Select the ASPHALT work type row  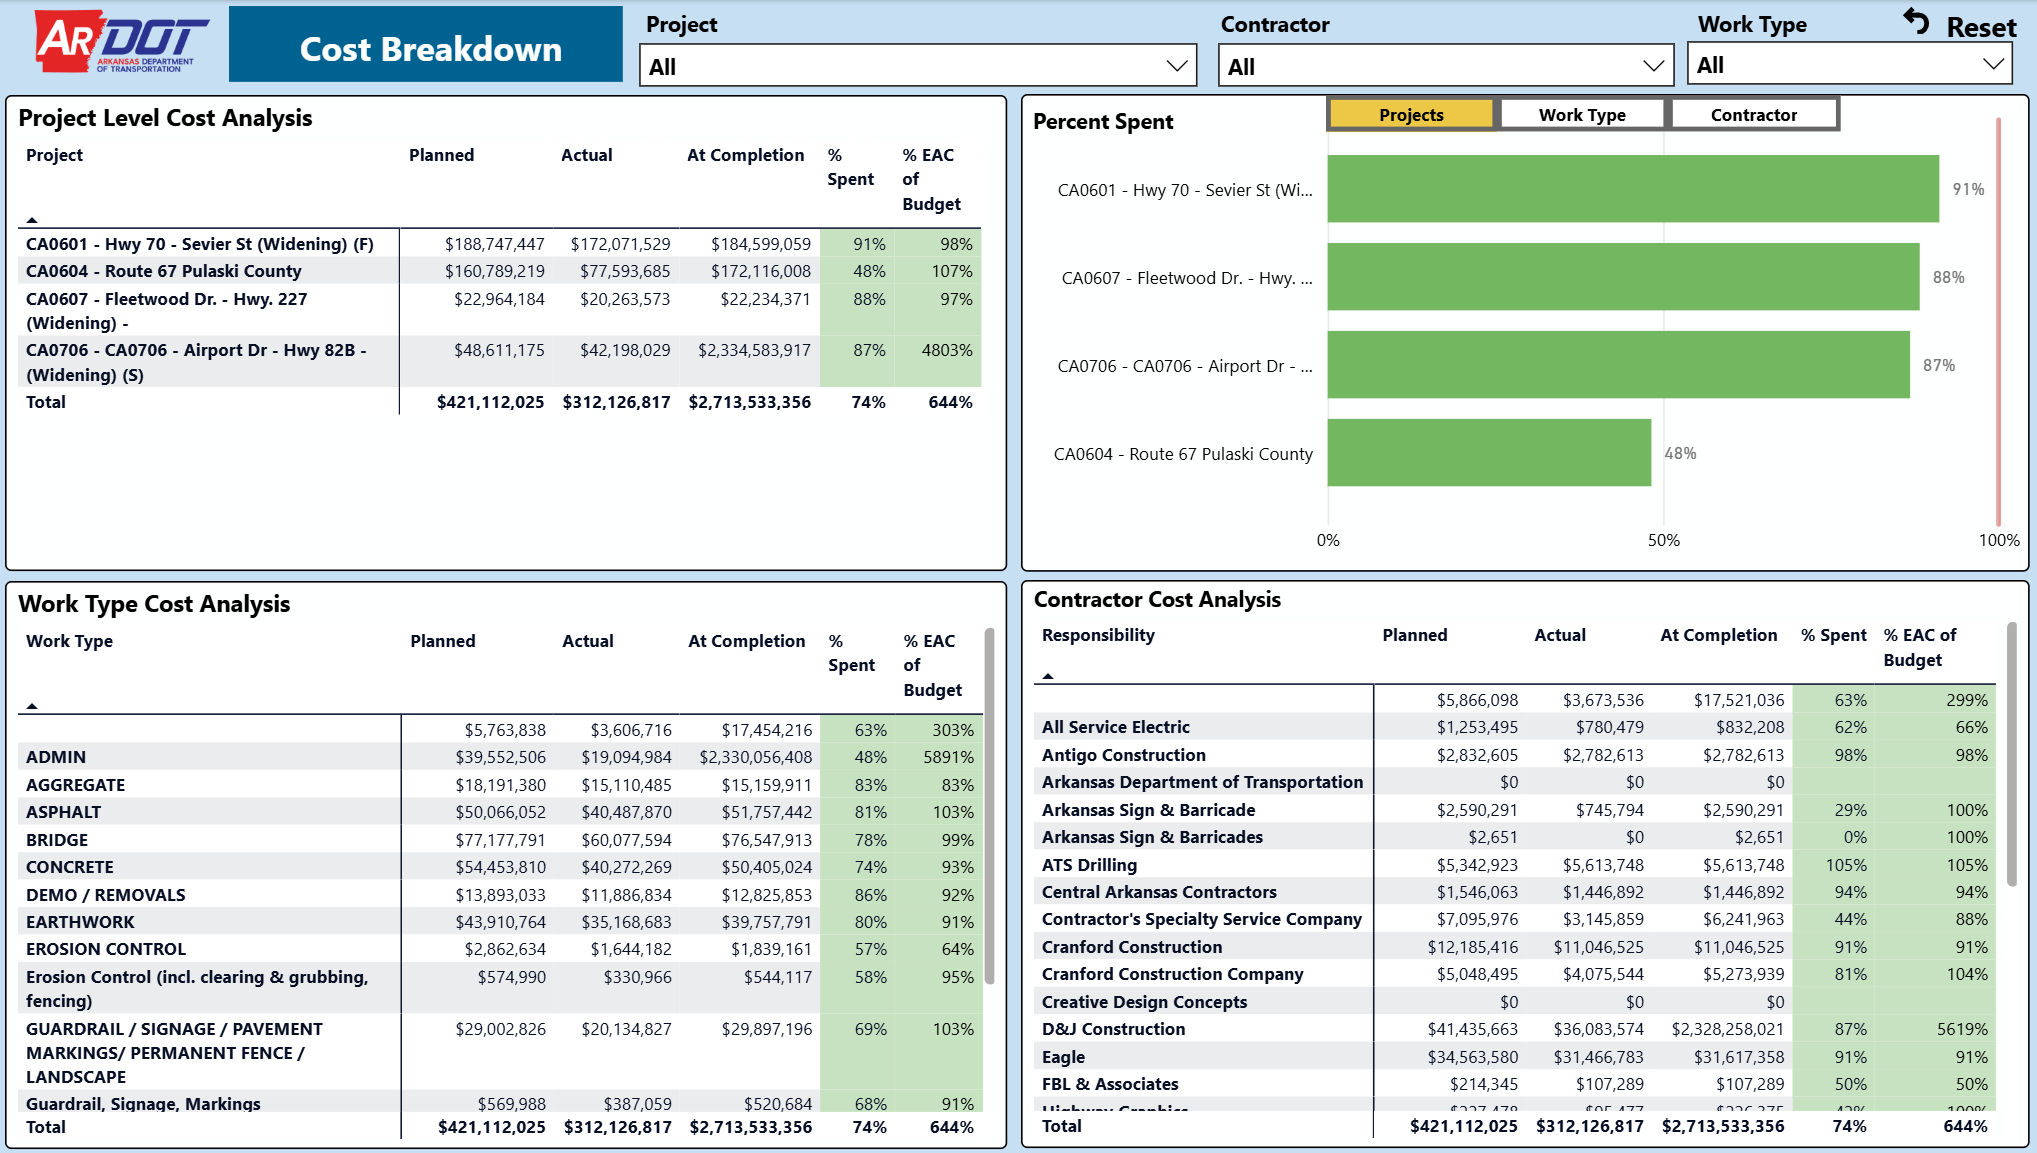[x=500, y=812]
